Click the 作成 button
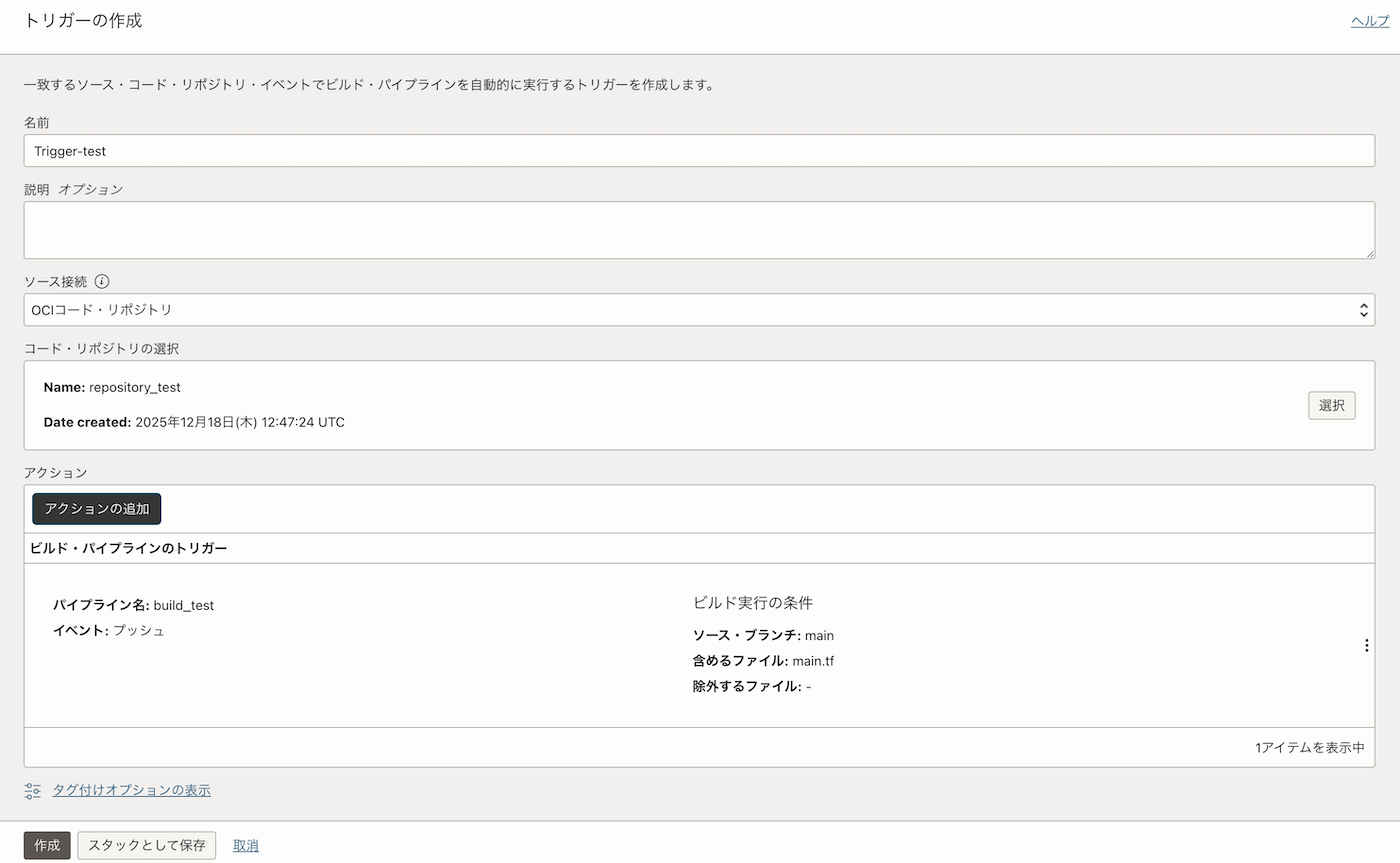Image resolution: width=1400 pixels, height=863 pixels. pos(47,845)
